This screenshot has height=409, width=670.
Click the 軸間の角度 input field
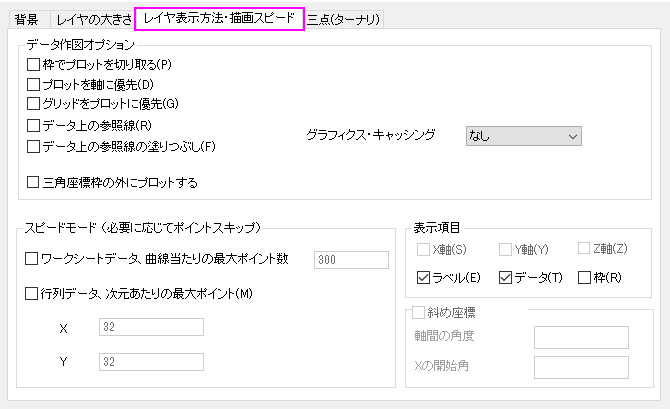[581, 337]
